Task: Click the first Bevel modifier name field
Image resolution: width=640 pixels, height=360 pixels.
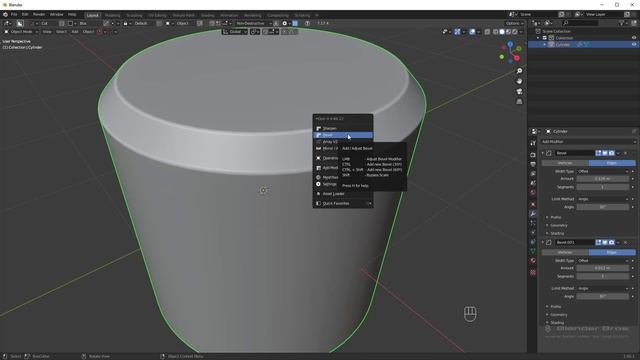Action: click(x=574, y=153)
